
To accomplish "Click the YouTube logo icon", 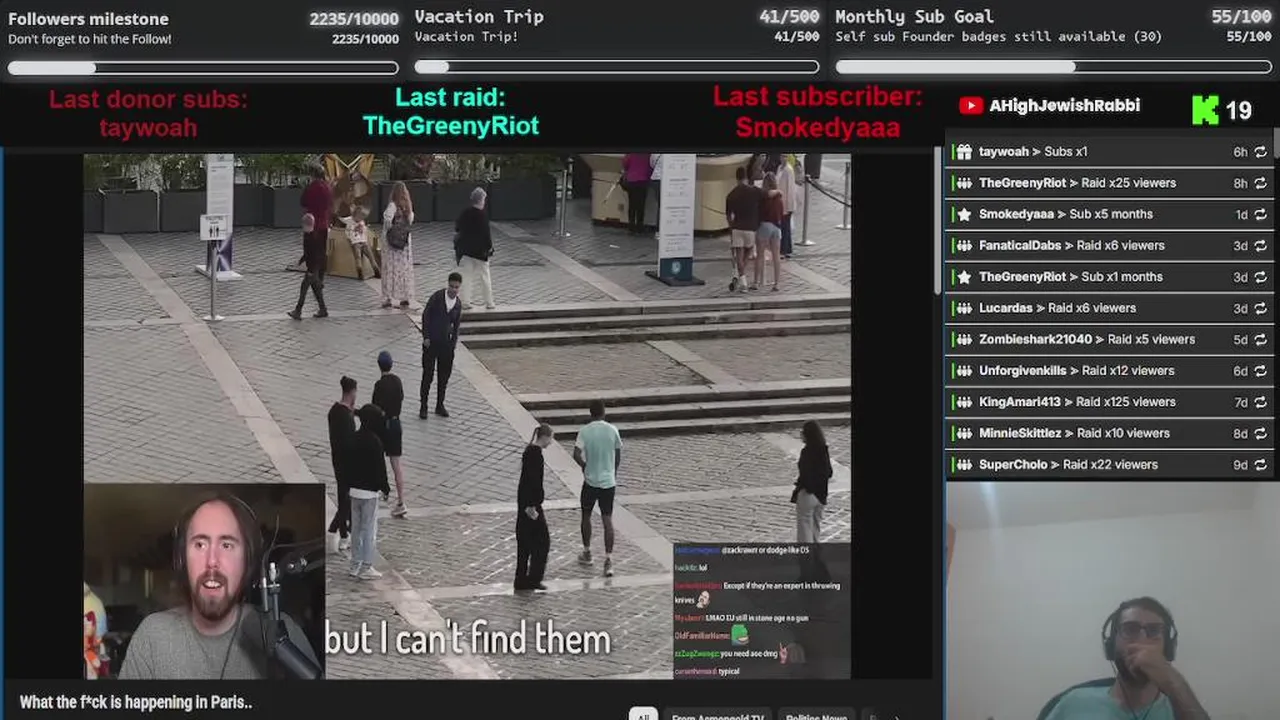I will 970,106.
